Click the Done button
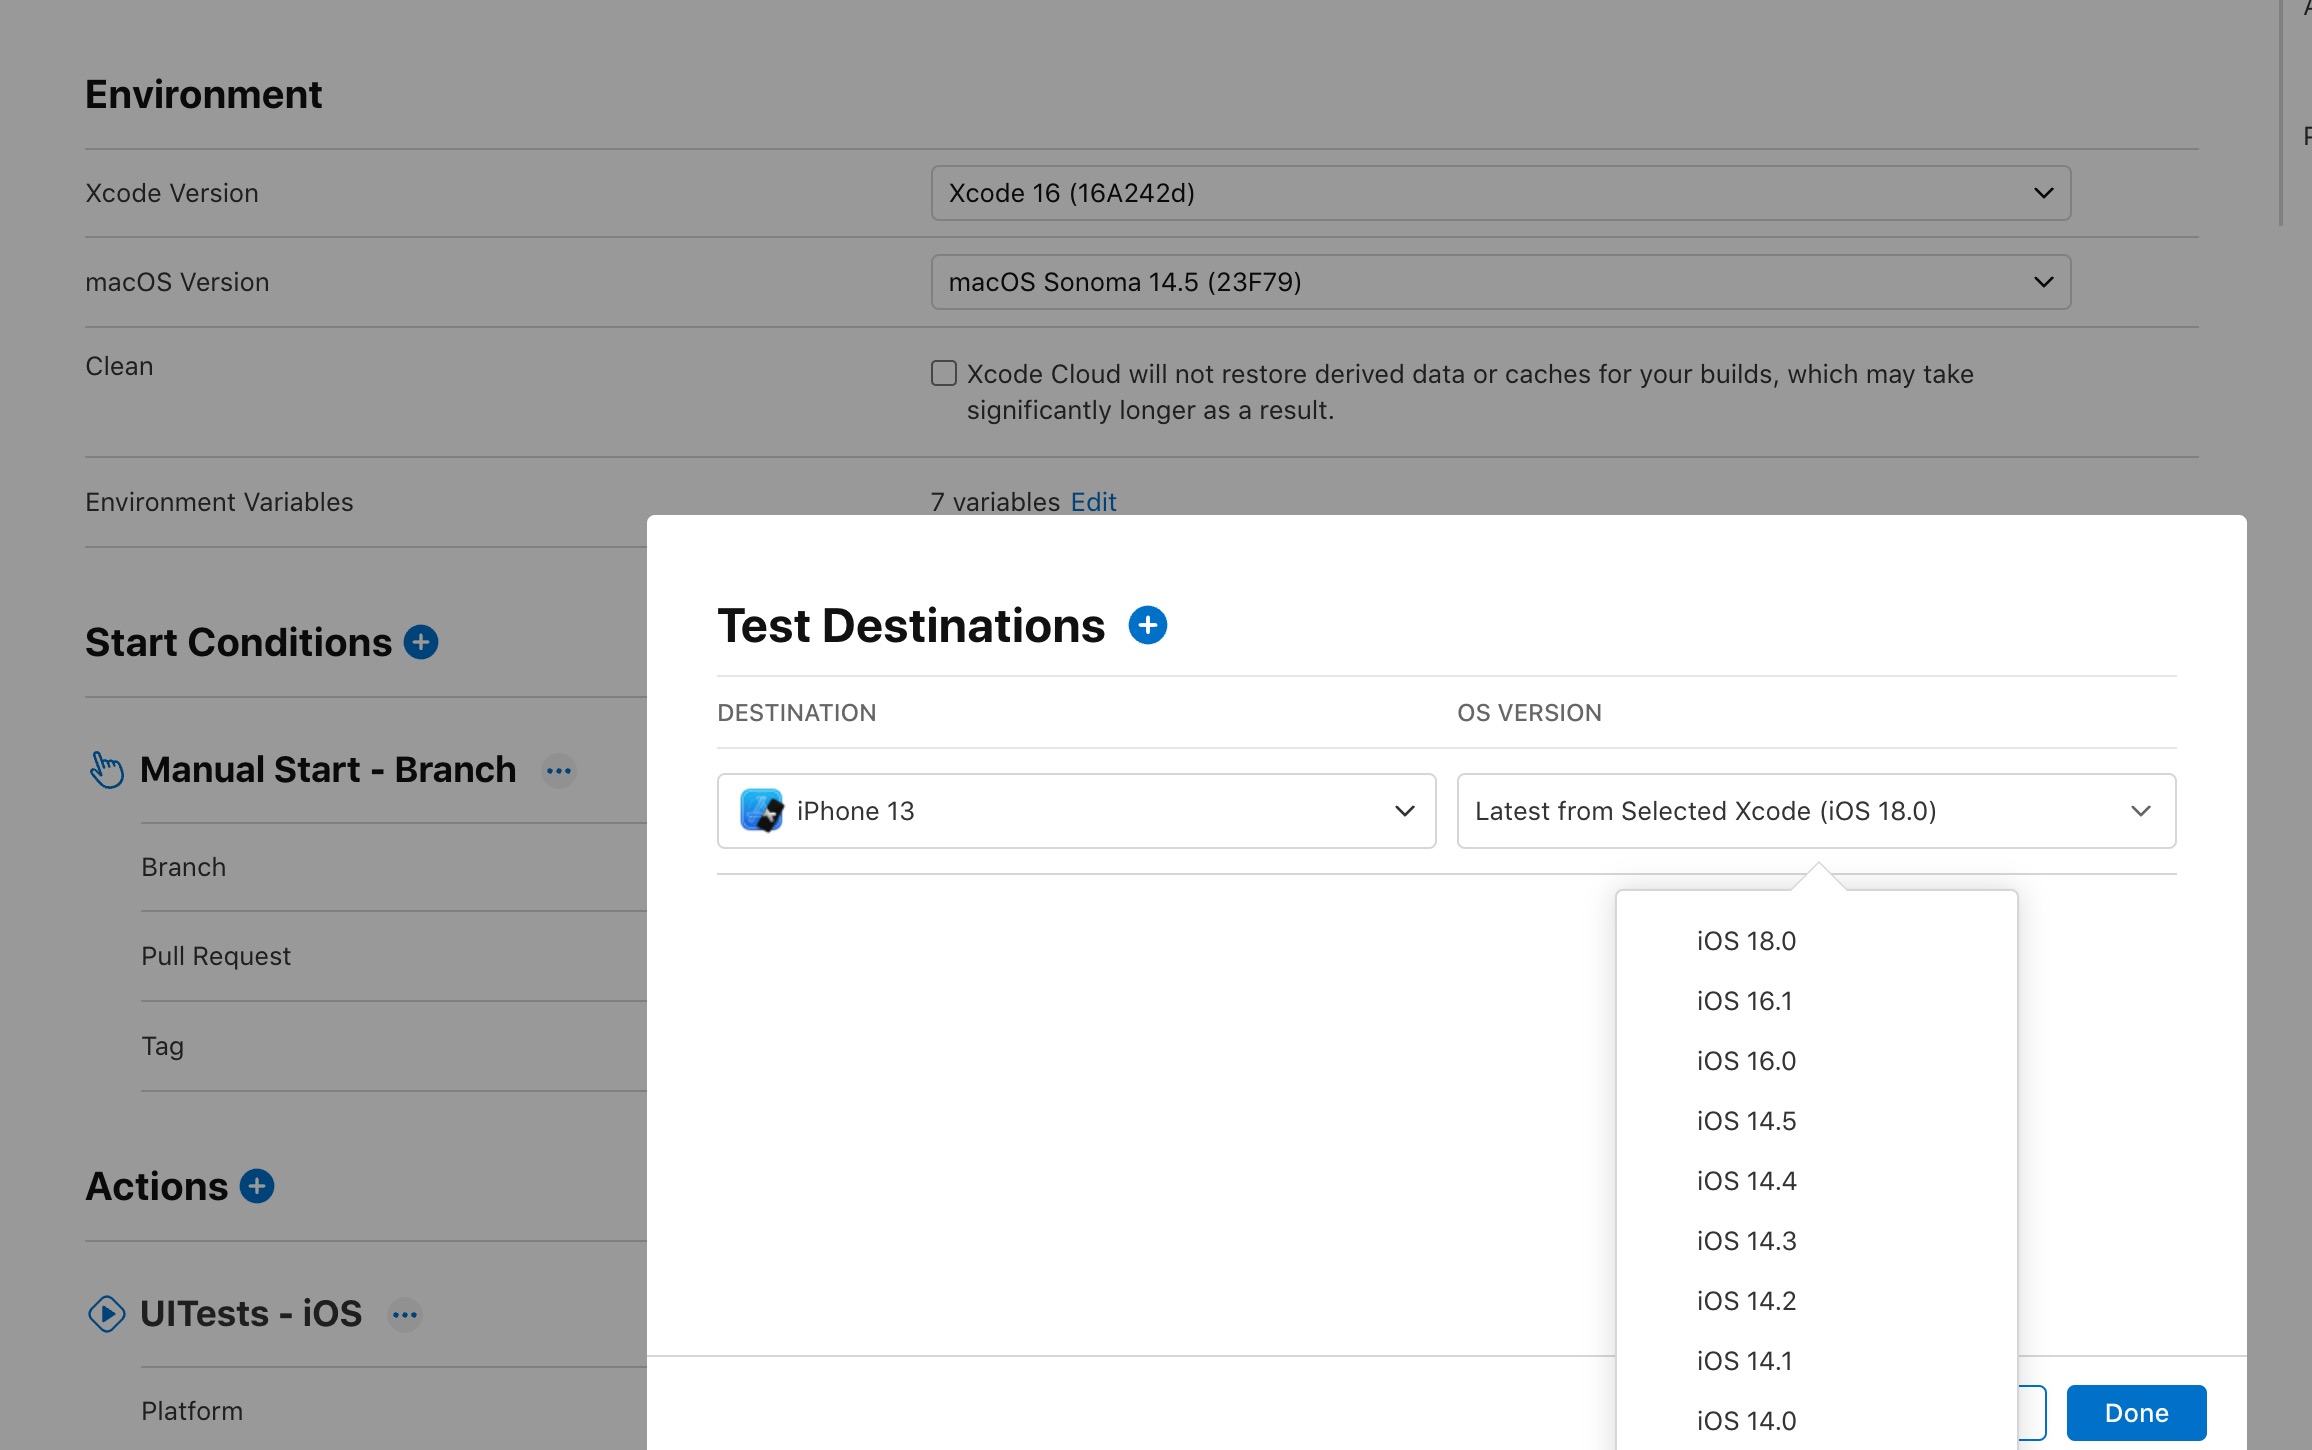This screenshot has height=1450, width=2312. 2136,1413
